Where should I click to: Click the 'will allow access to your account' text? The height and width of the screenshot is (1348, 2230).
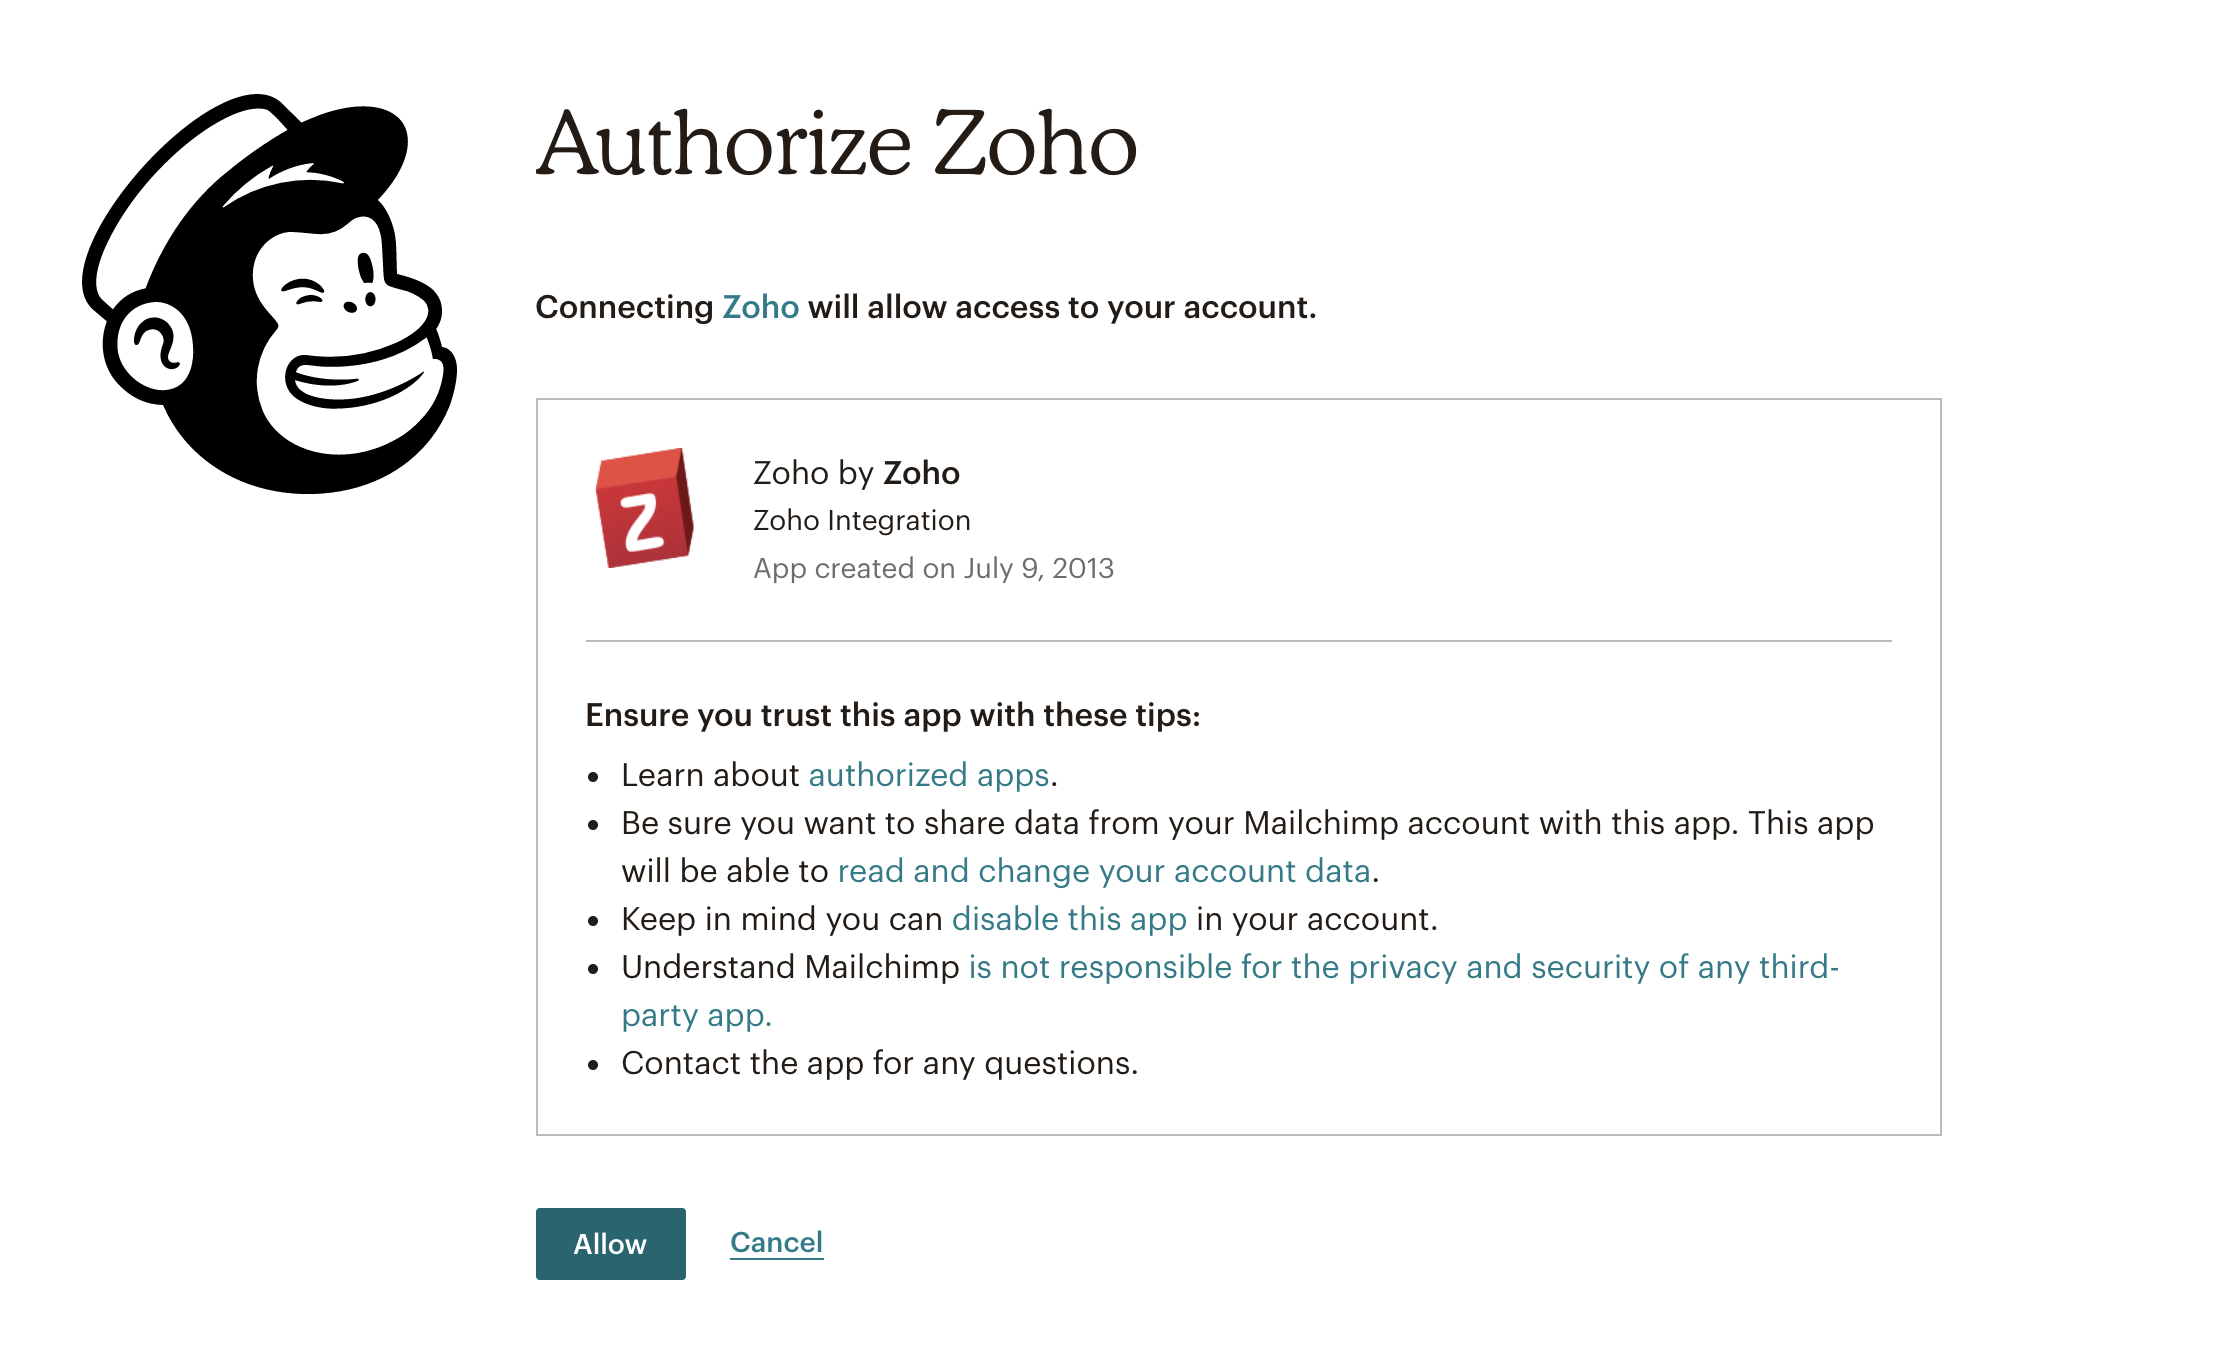pos(1061,307)
